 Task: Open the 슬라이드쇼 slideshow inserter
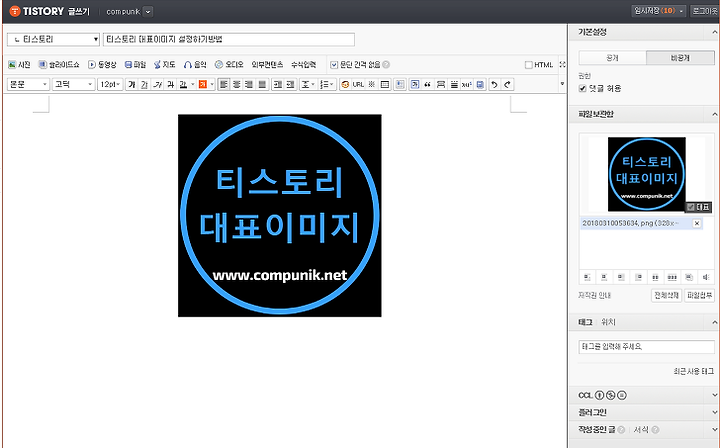click(59, 65)
